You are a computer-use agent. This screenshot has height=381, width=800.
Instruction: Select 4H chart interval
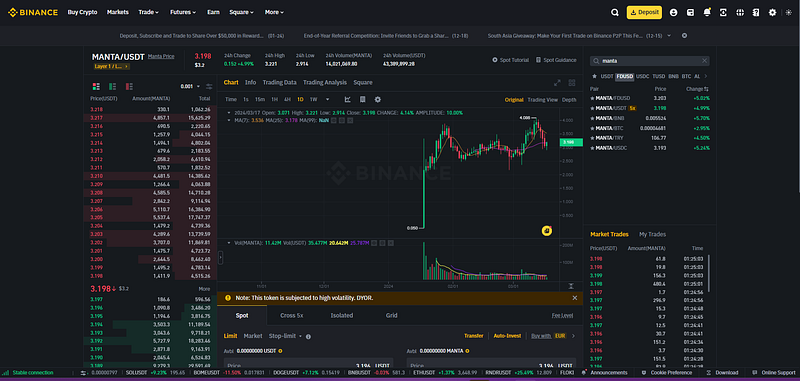[x=287, y=99]
